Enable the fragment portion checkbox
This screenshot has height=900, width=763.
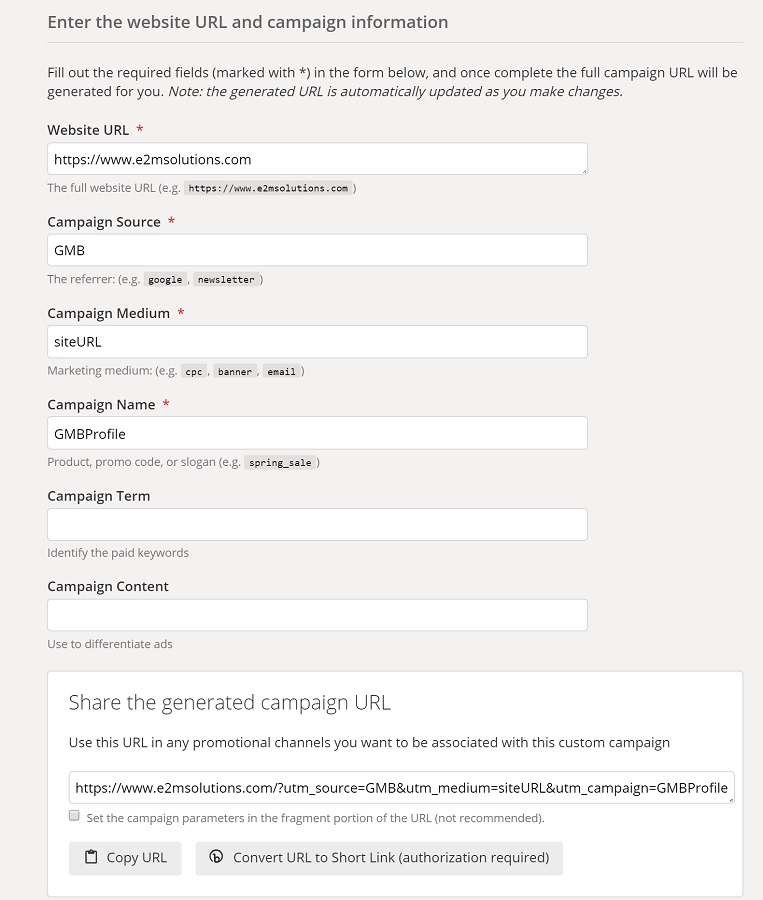click(x=74, y=815)
